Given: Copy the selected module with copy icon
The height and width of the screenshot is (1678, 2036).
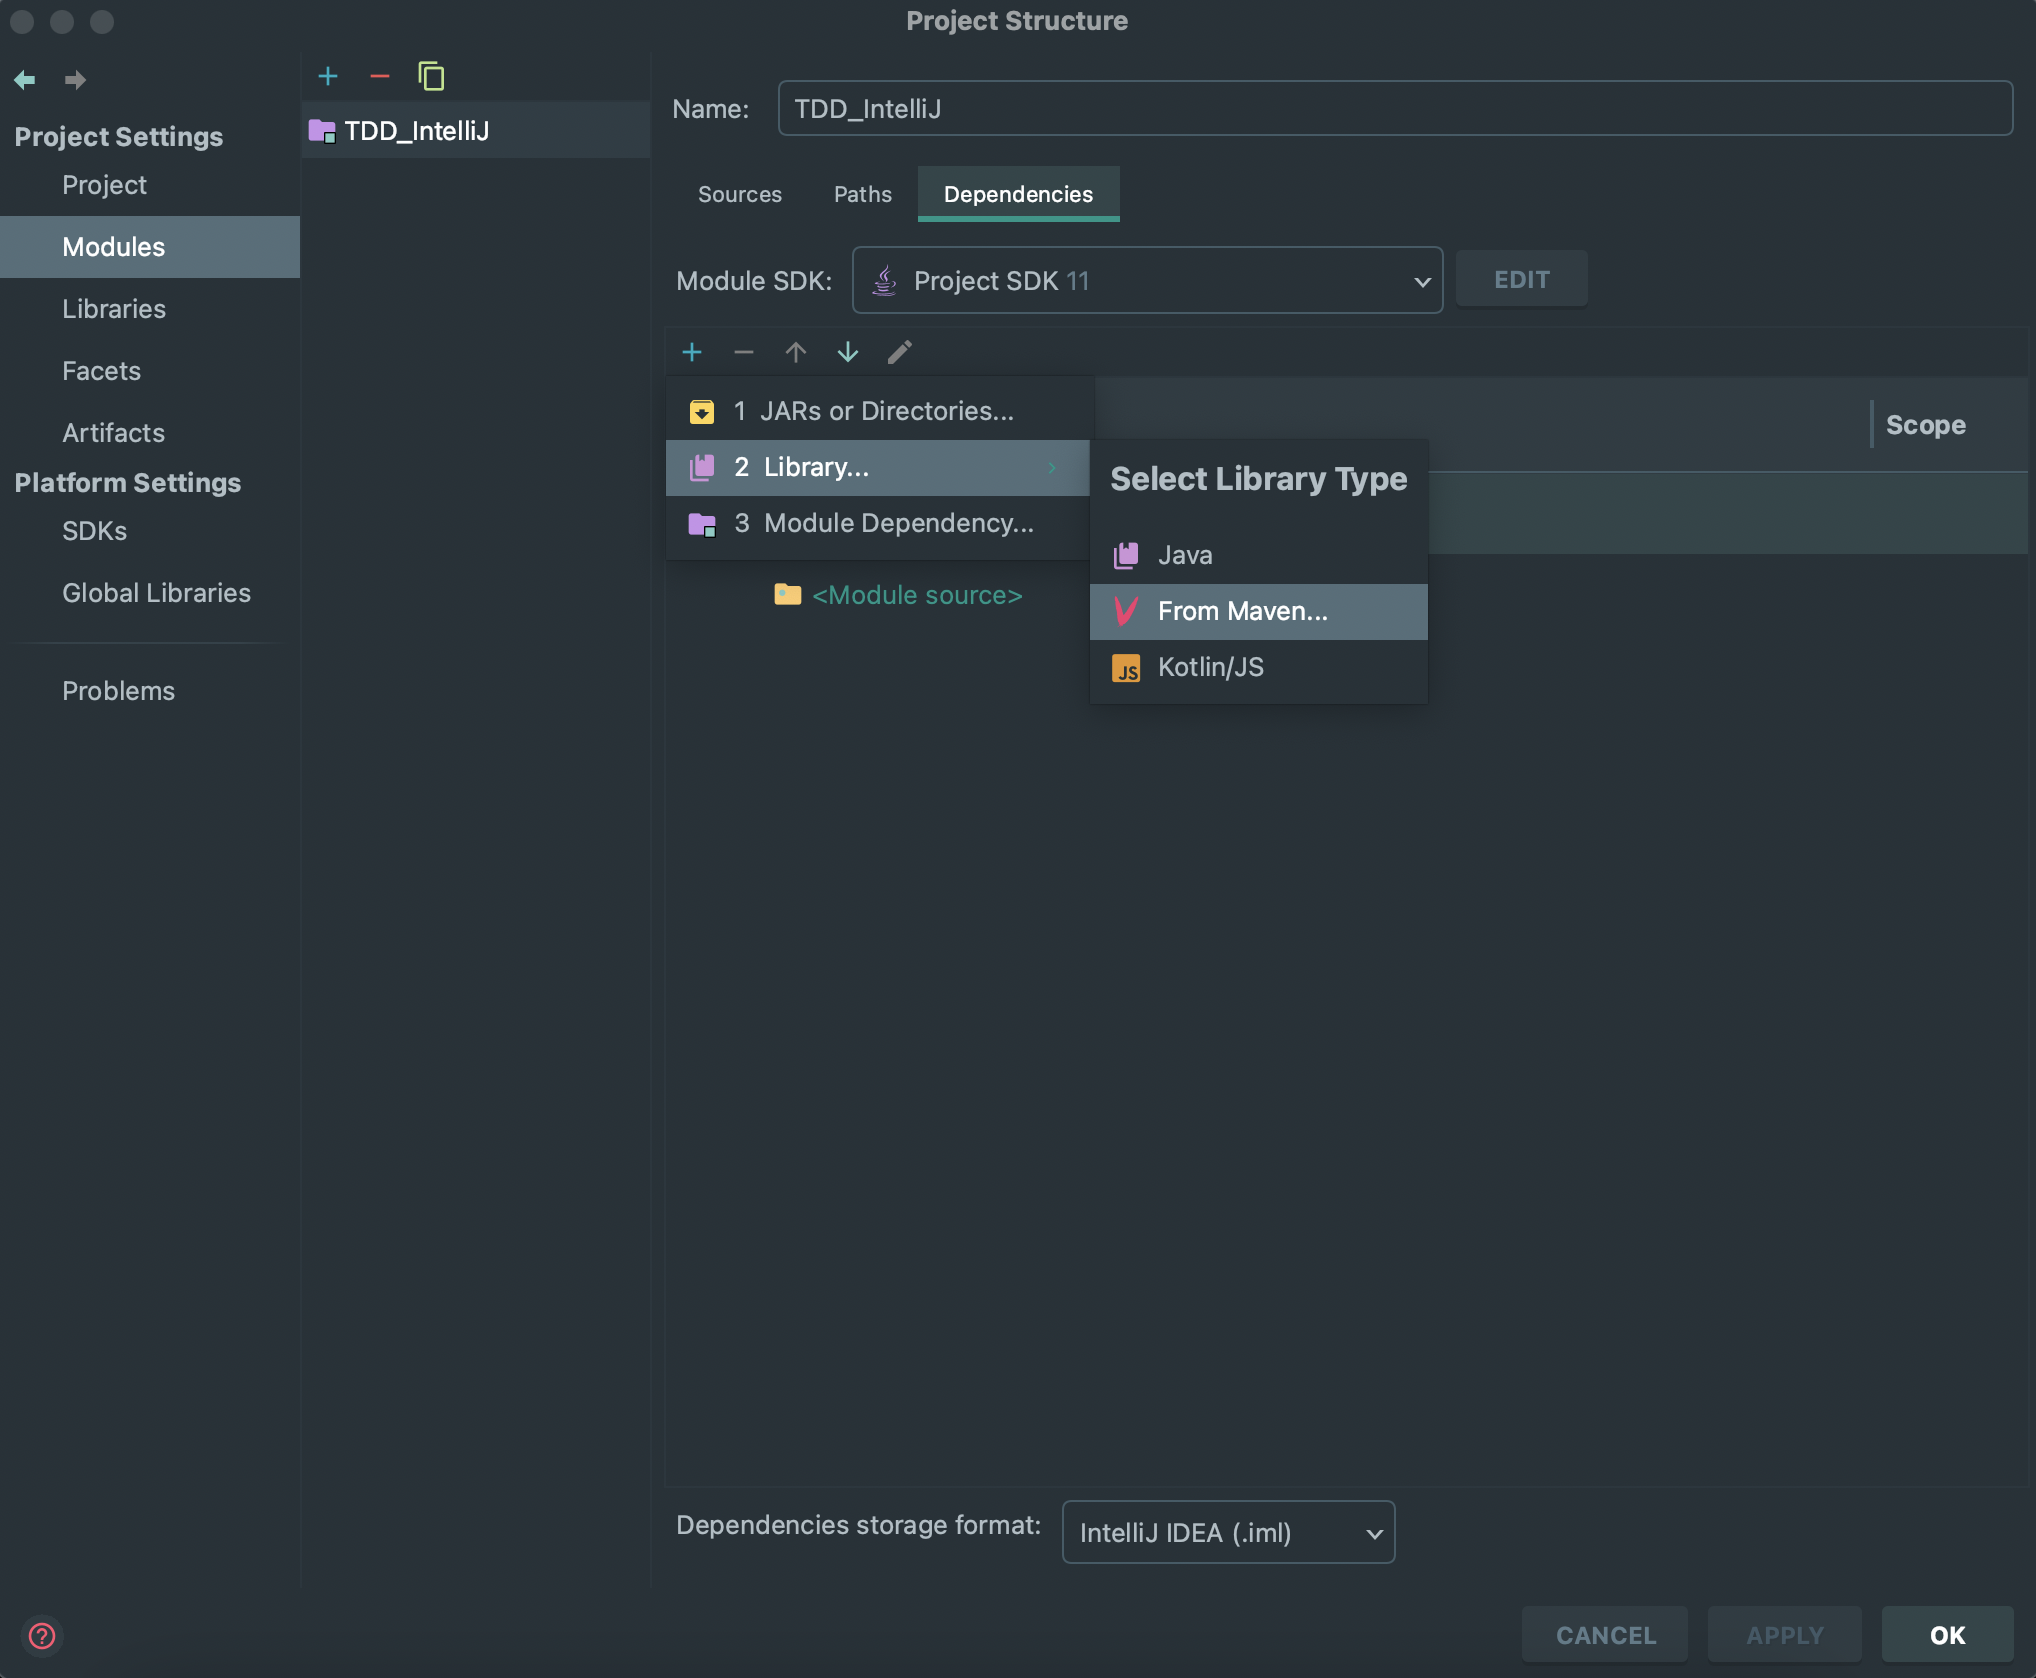Looking at the screenshot, I should [x=431, y=76].
